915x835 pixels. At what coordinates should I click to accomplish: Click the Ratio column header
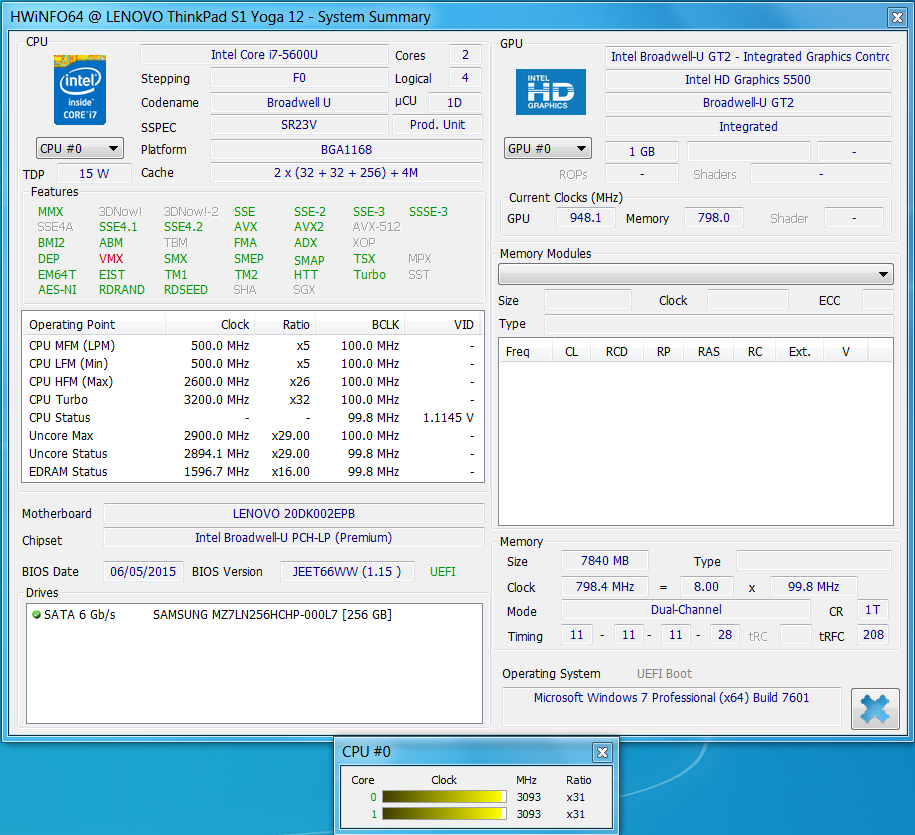click(285, 324)
